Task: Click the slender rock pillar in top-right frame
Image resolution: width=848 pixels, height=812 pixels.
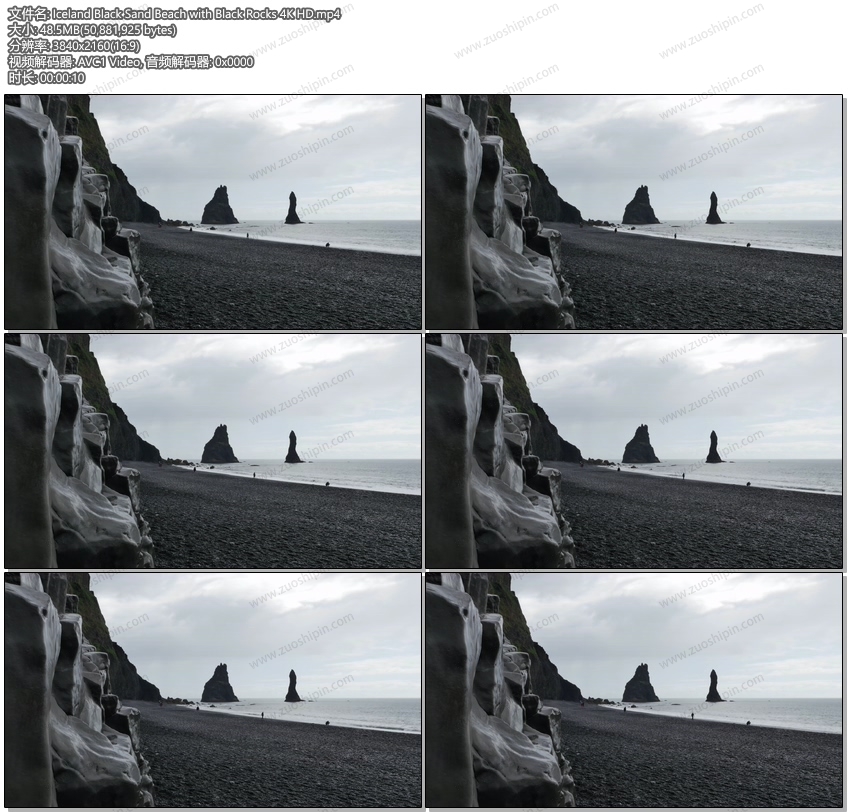Action: [x=713, y=209]
